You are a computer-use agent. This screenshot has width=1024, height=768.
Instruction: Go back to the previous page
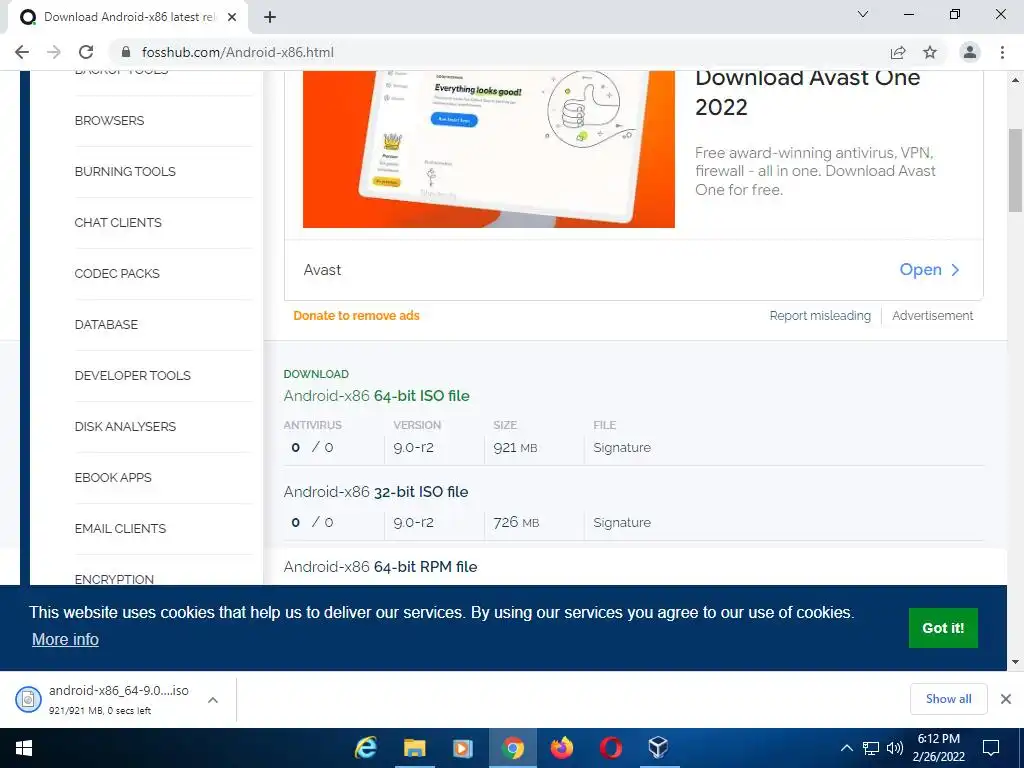click(x=22, y=52)
